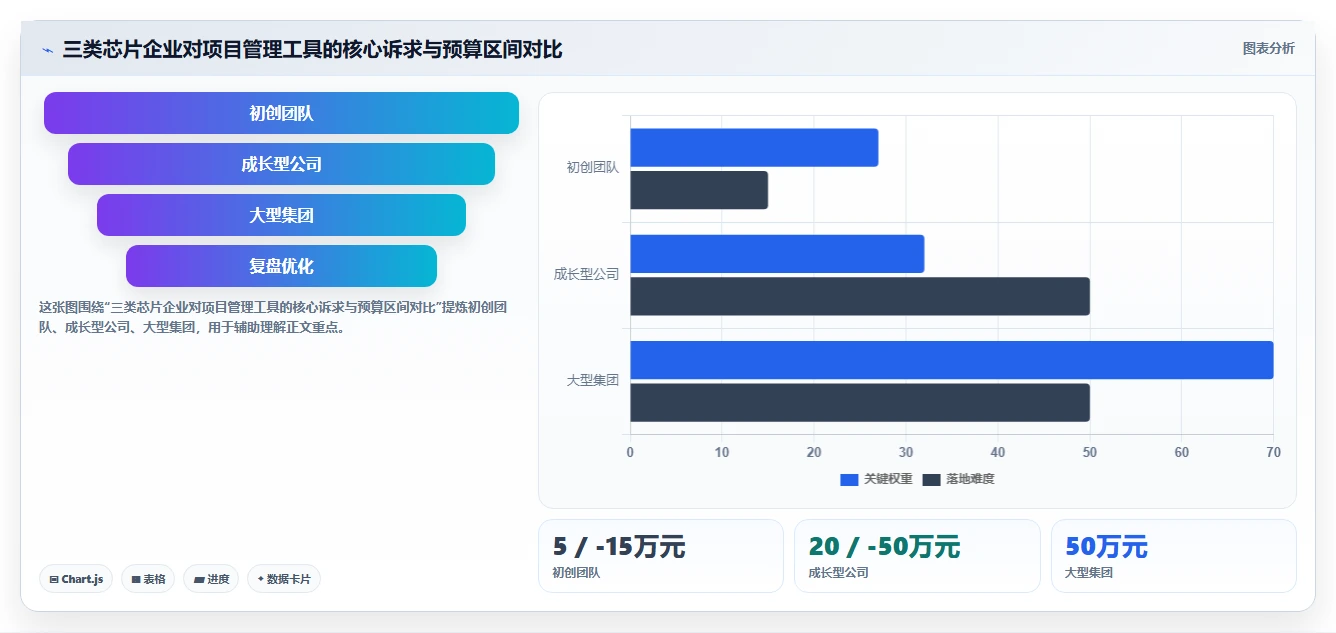Click the 50万元 data card

(1174, 556)
